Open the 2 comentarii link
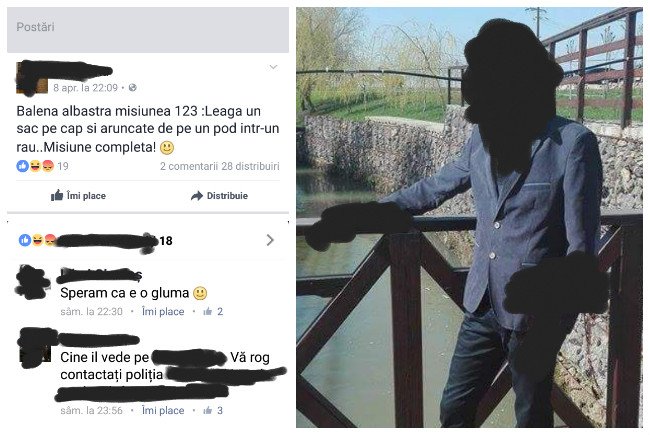Viewport: 650px width, 435px height. tap(189, 166)
